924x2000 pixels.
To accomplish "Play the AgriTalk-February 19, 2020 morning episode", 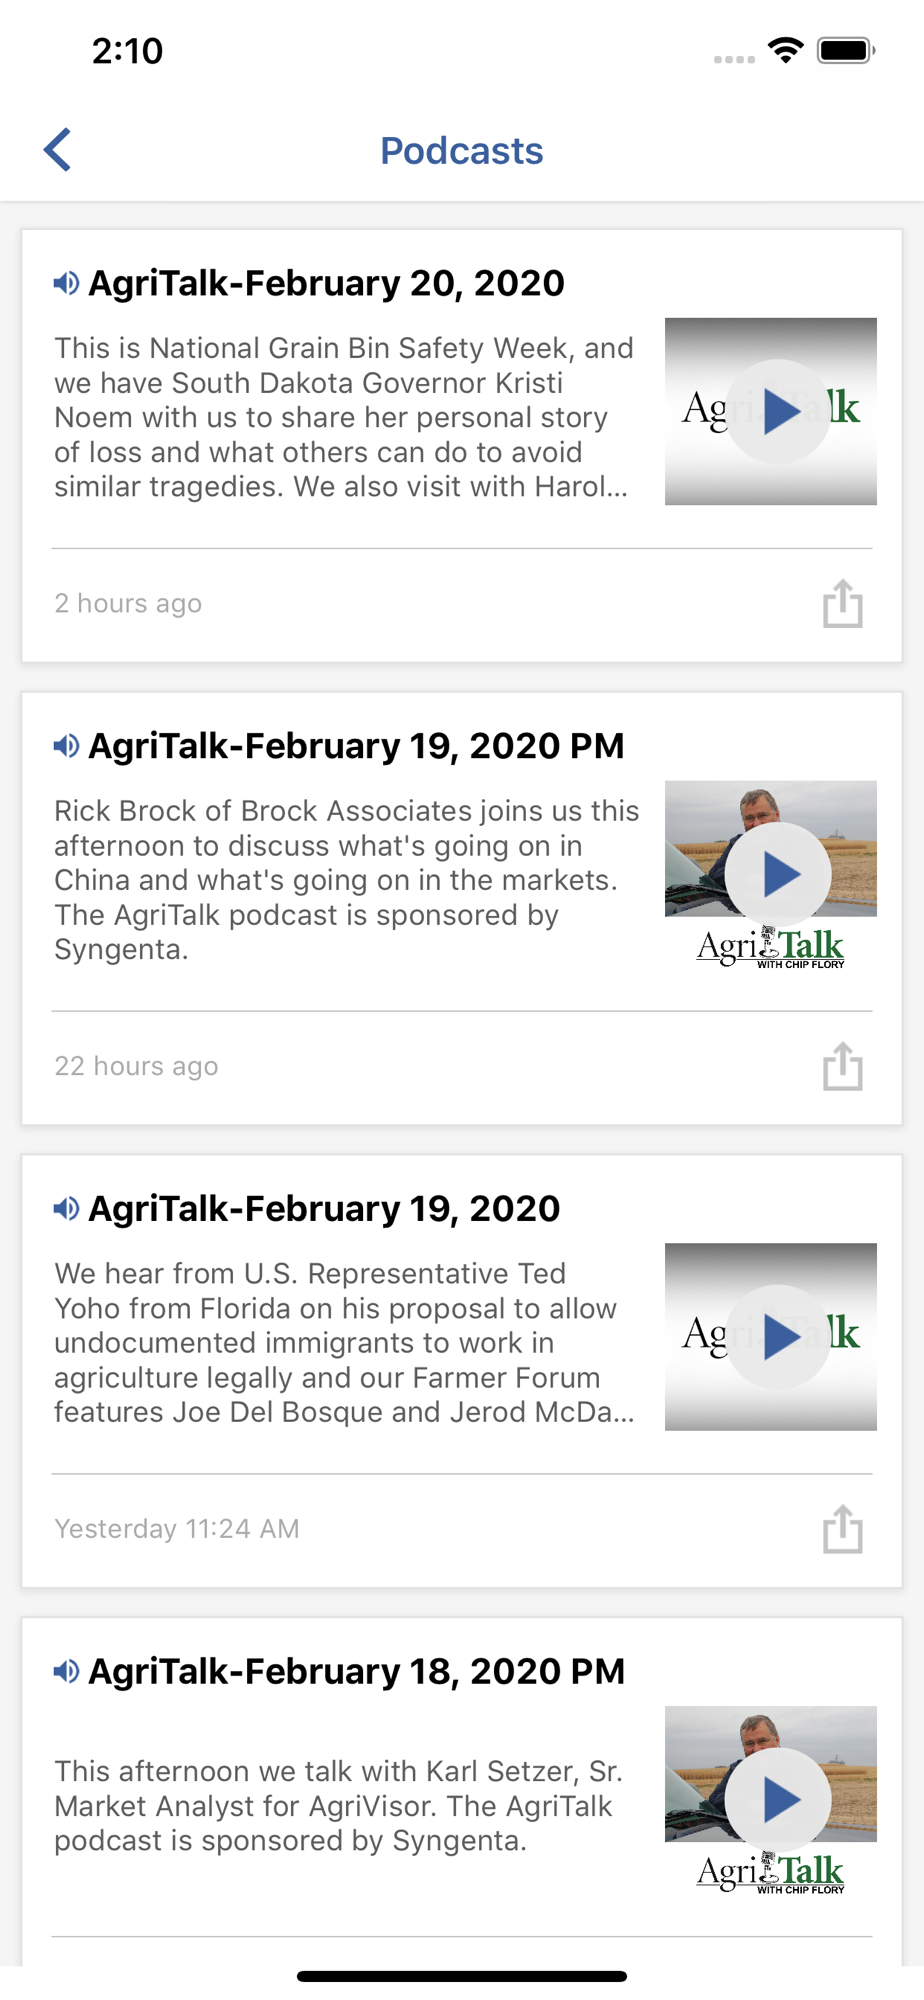I will 778,1337.
